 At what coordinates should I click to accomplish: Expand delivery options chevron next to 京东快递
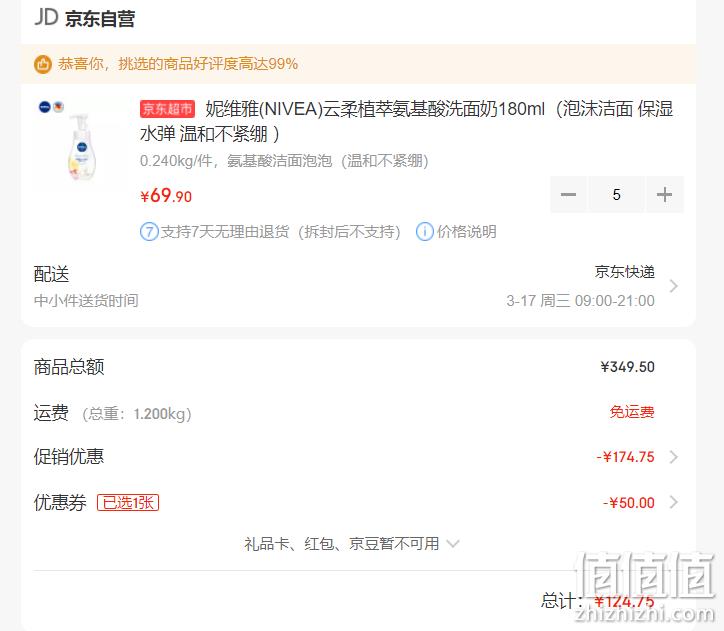[674, 286]
